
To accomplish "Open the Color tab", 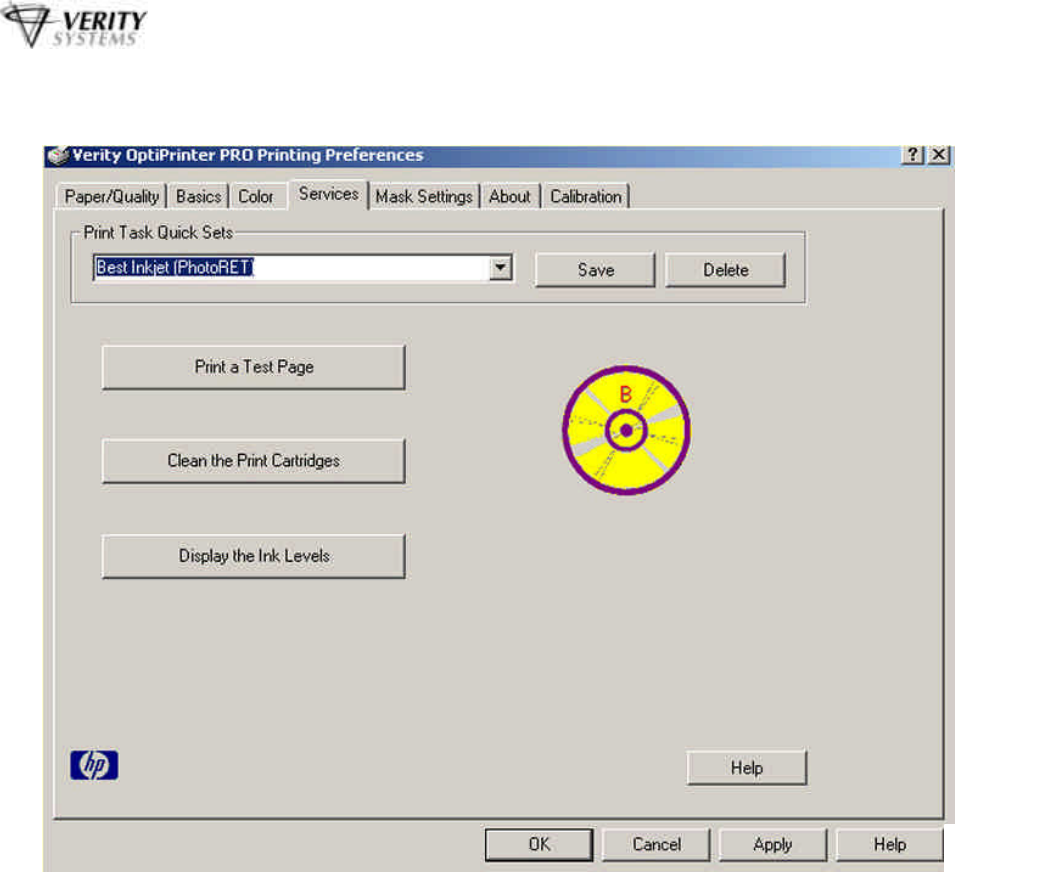I will coord(256,196).
